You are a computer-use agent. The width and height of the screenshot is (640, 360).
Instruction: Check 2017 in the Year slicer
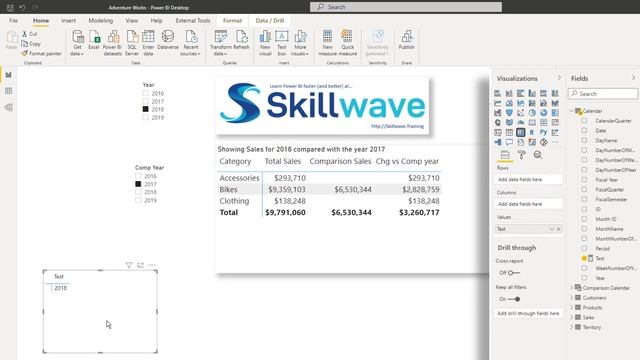[x=146, y=101]
